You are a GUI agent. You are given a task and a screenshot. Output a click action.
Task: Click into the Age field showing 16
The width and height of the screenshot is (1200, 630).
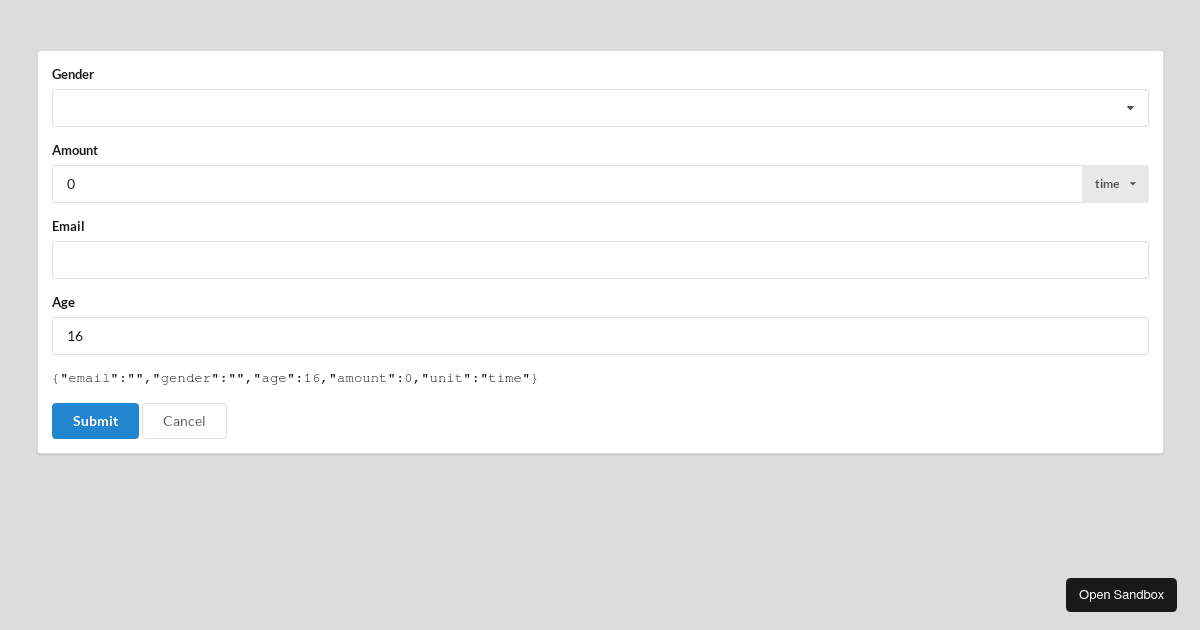[600, 336]
